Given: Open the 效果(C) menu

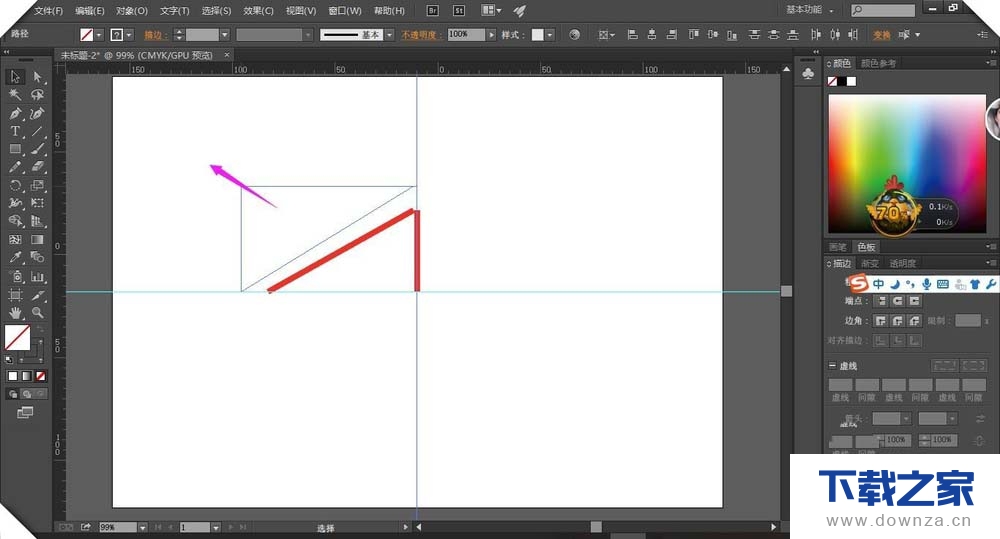Looking at the screenshot, I should coord(258,10).
